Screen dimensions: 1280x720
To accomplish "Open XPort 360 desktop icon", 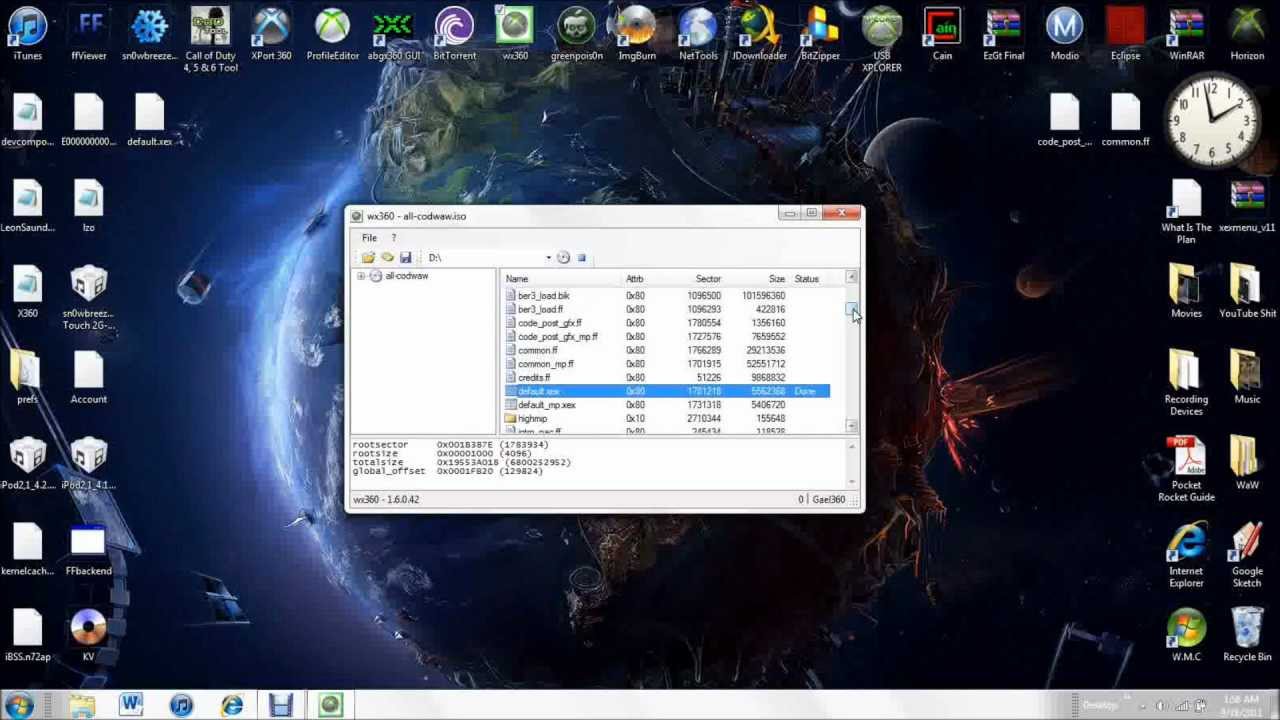I will point(271,34).
